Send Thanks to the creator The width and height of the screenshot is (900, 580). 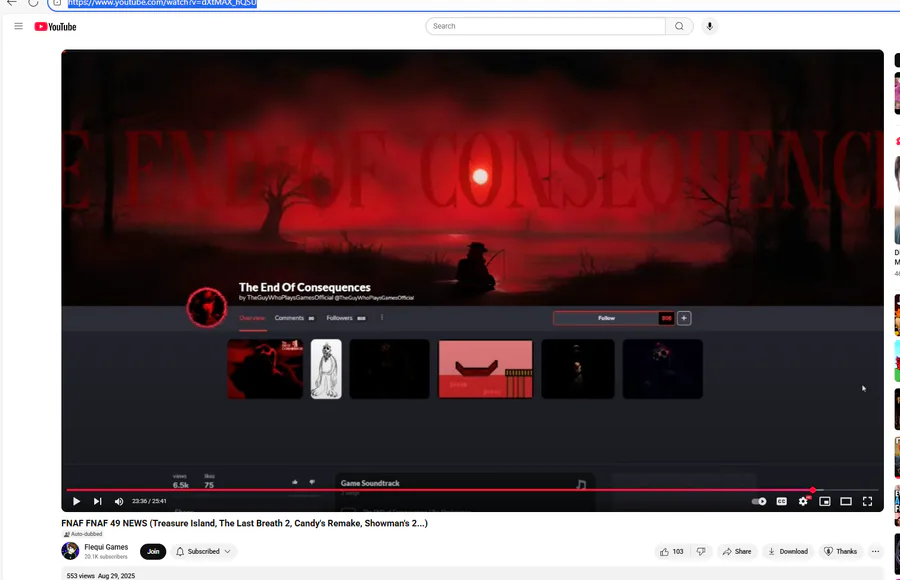click(x=841, y=551)
